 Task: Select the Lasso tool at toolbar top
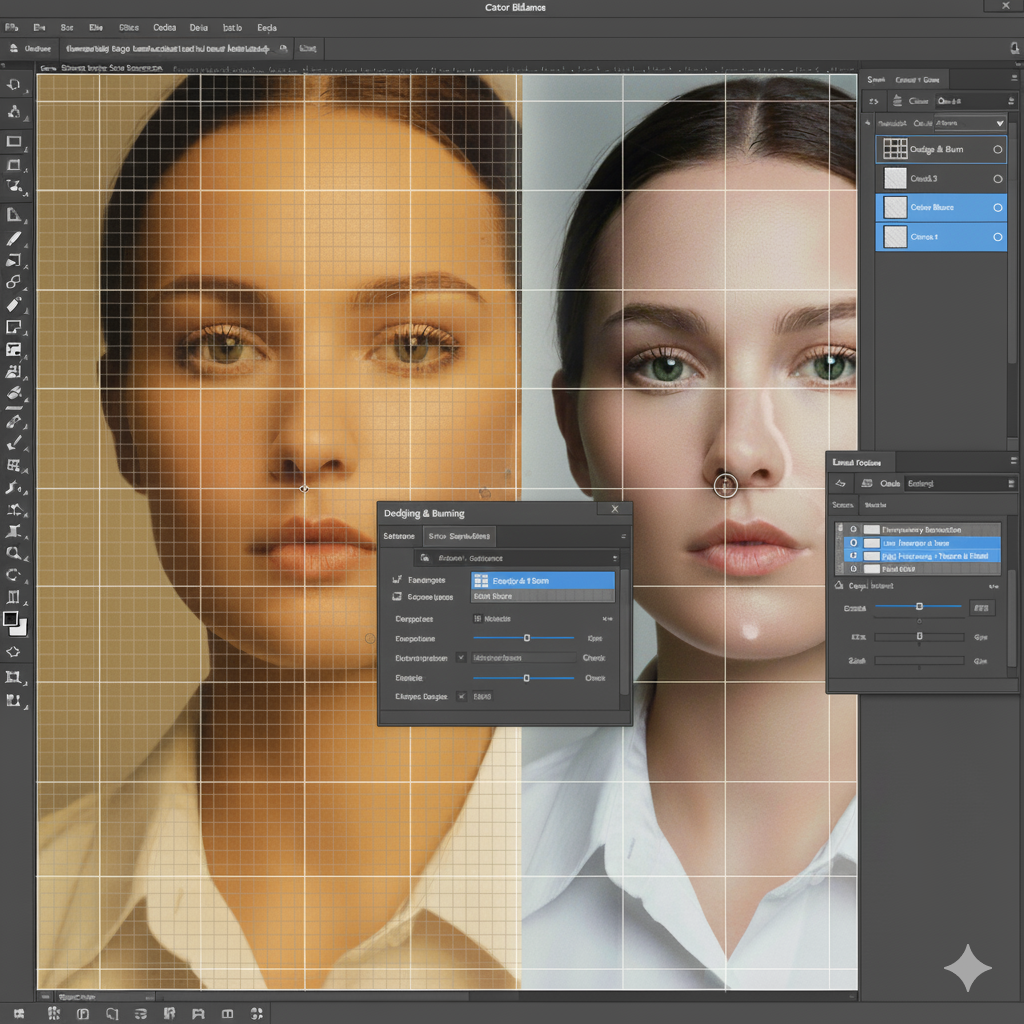click(x=14, y=86)
